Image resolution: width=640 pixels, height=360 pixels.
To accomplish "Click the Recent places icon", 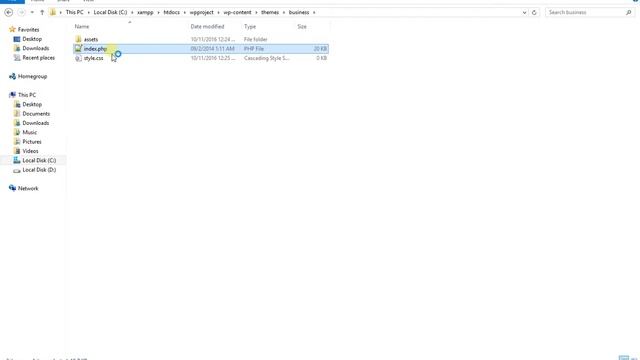I will tap(17, 58).
